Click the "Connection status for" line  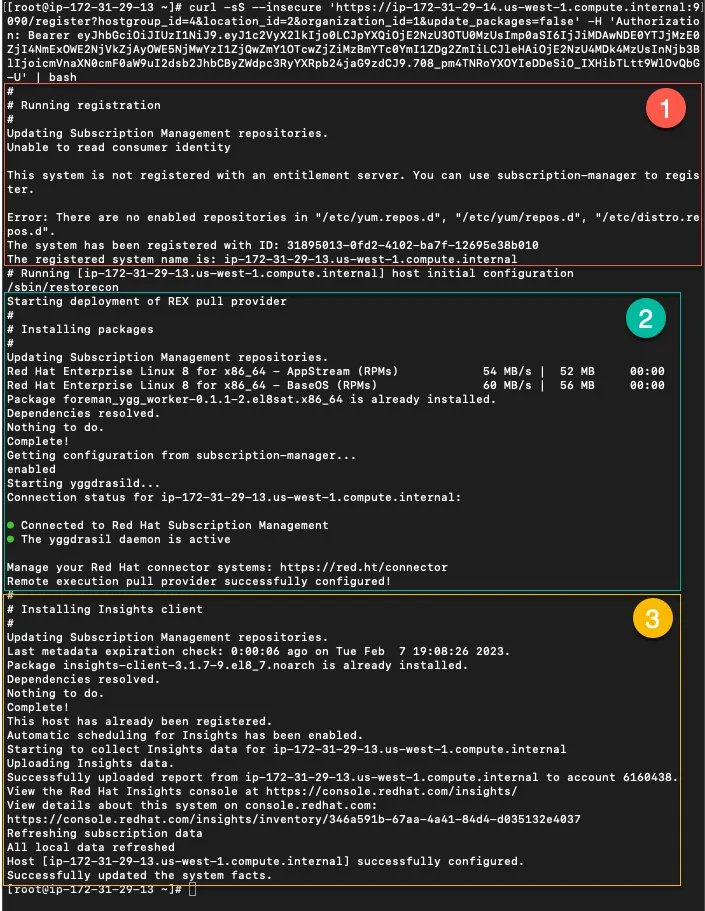pos(234,497)
